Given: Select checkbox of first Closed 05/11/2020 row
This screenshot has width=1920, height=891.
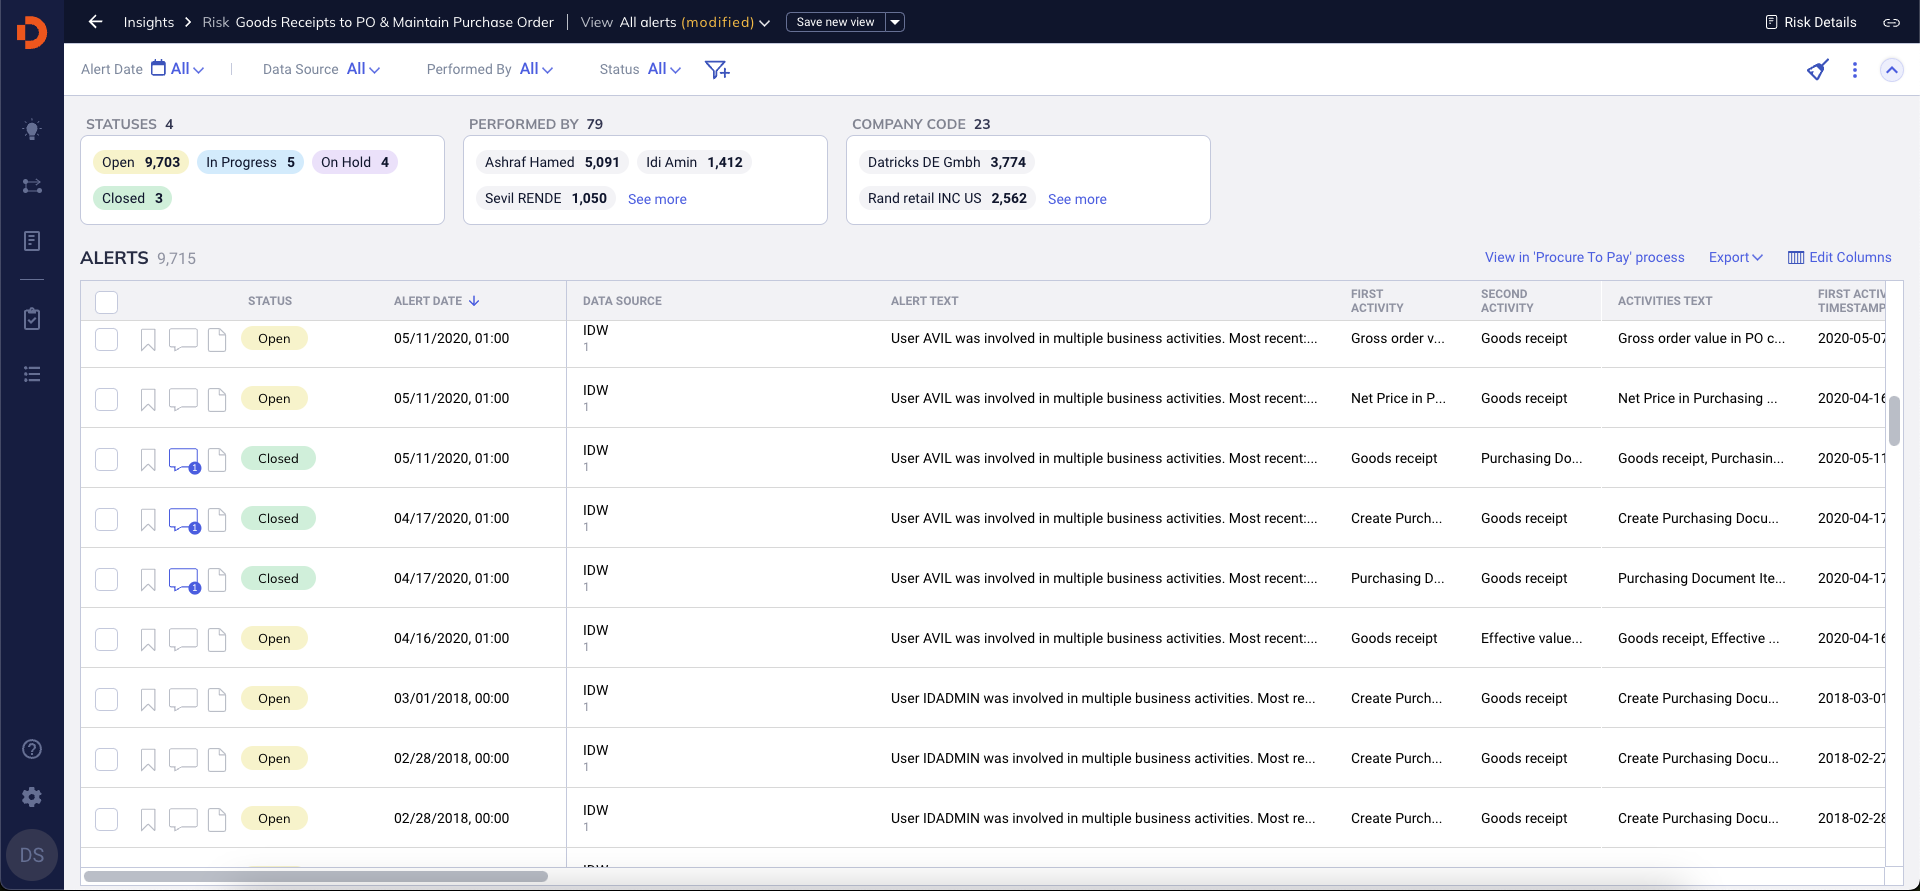Looking at the screenshot, I should (x=107, y=459).
